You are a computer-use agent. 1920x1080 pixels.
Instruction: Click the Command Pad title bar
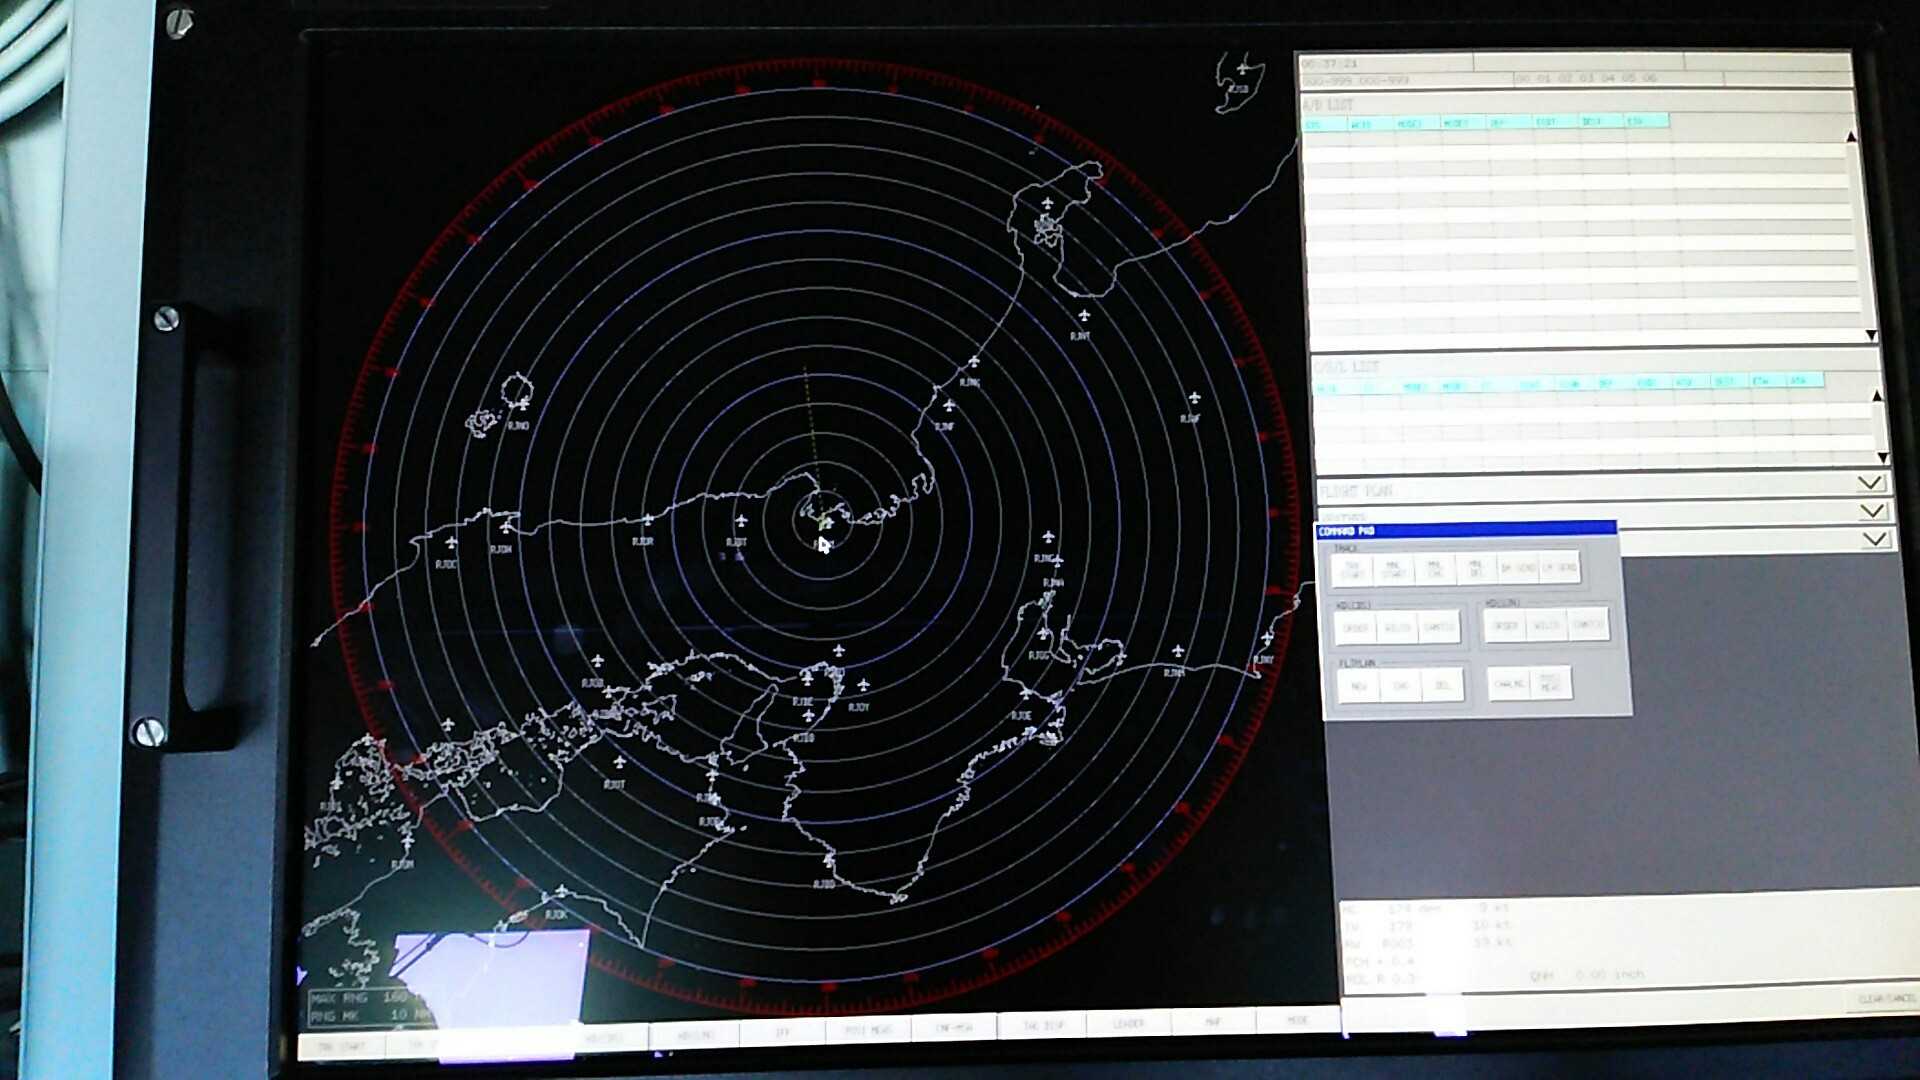pyautogui.click(x=1464, y=530)
